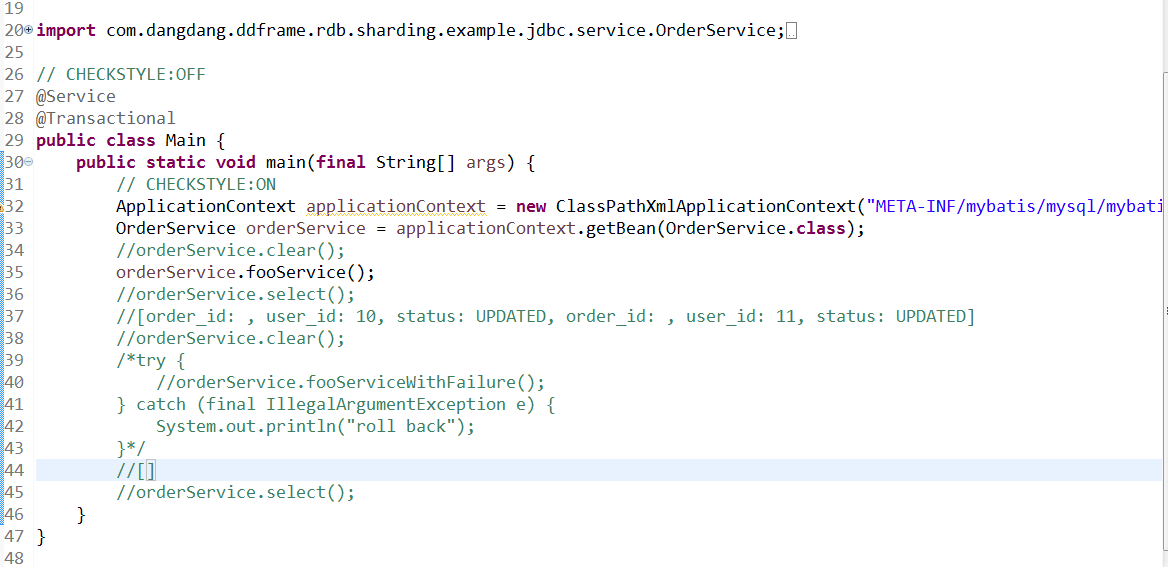The image size is (1168, 567).
Task: Click the underlined applicationContext variable declaration
Action: (396, 206)
